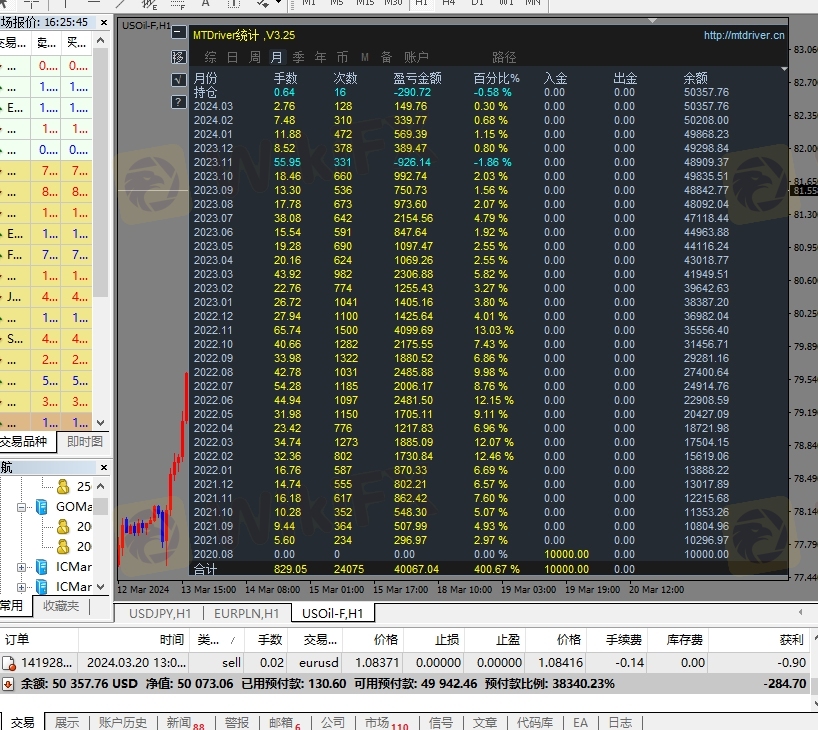The height and width of the screenshot is (730, 818).
Task: Click the 移 move button on the panel
Action: tap(179, 57)
